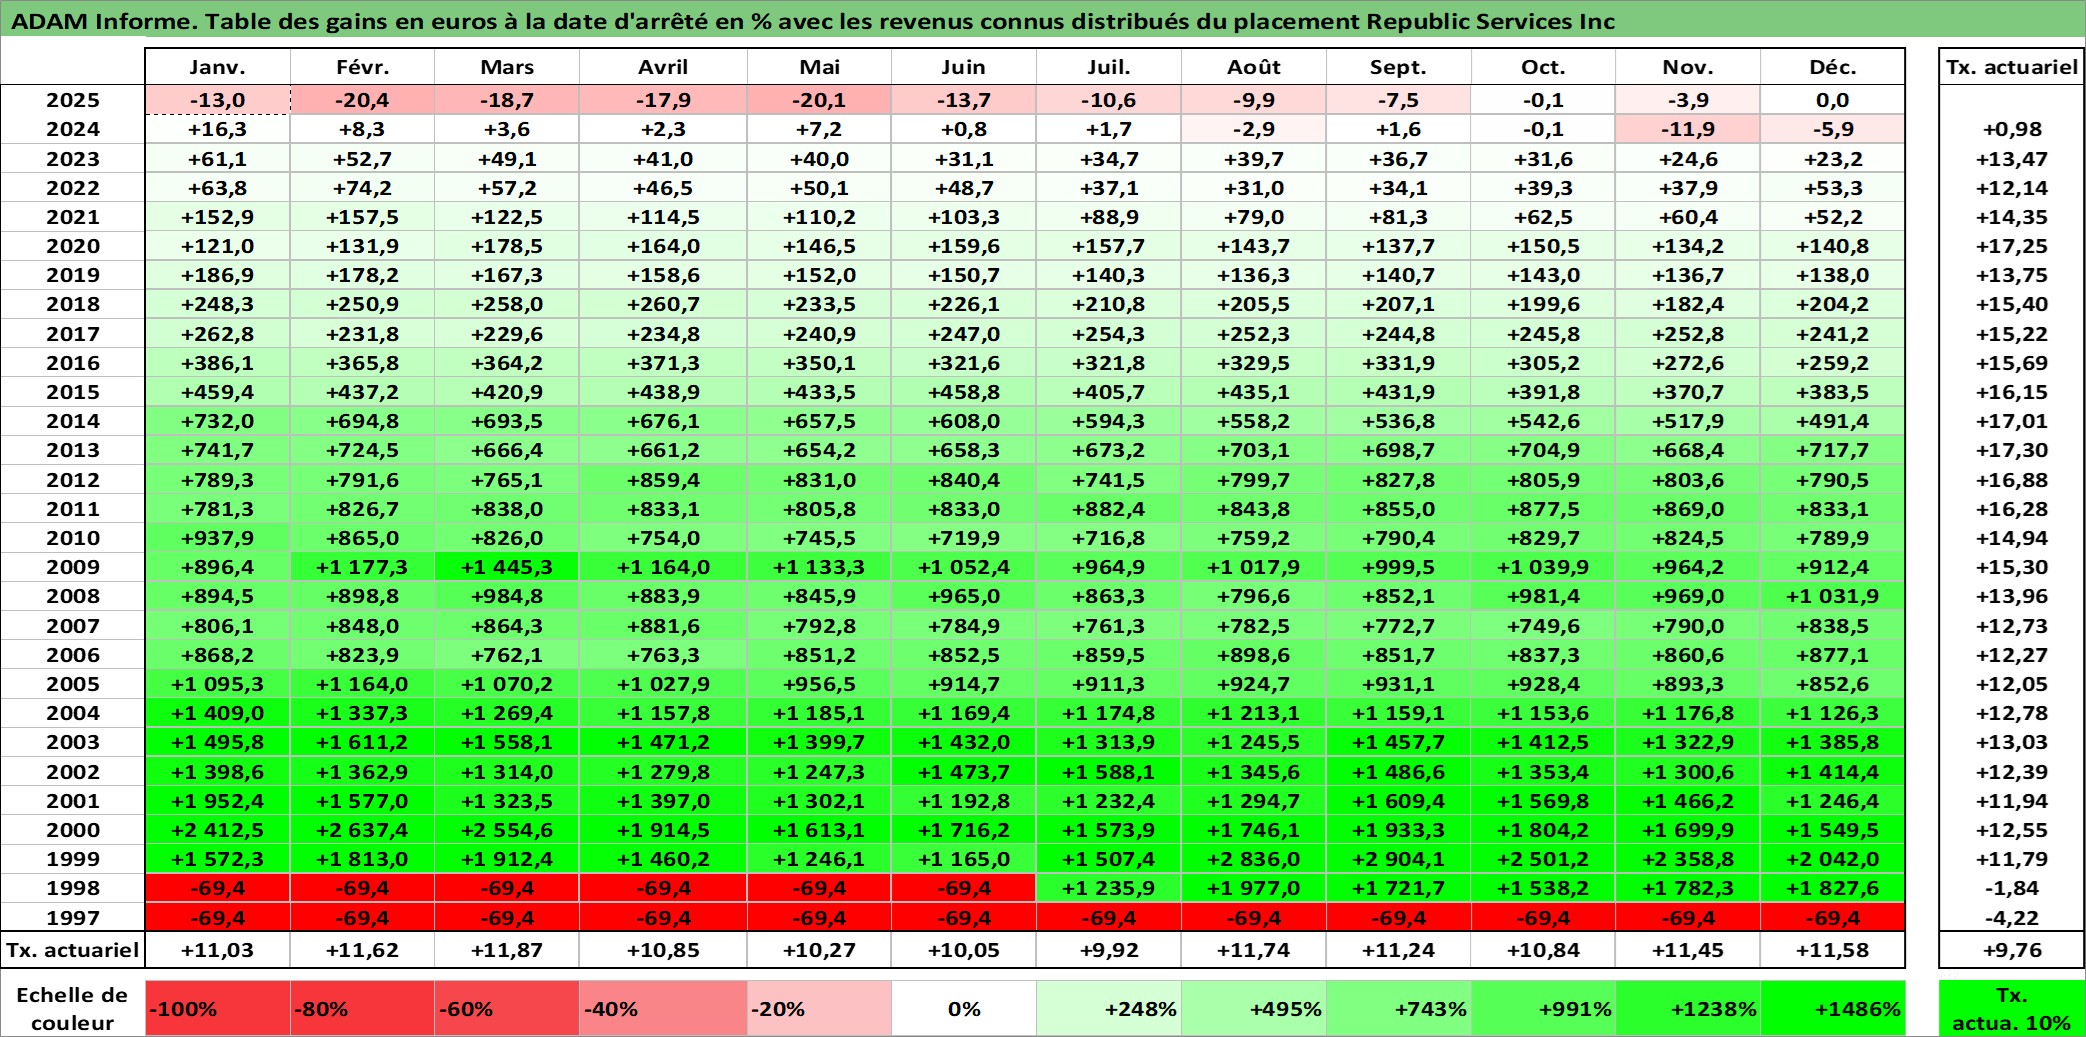
Task: Click the +1238% color scale swatch
Action: [1688, 1008]
